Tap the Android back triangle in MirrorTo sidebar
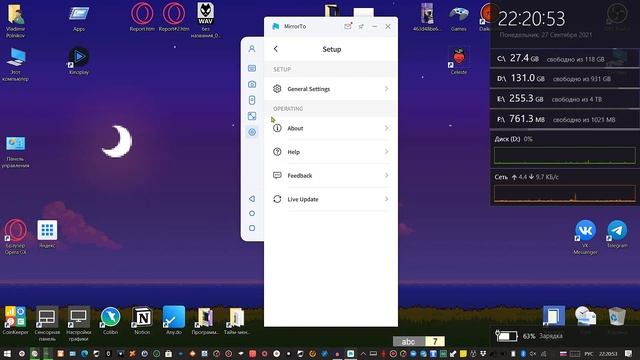The image size is (640, 360). click(252, 199)
